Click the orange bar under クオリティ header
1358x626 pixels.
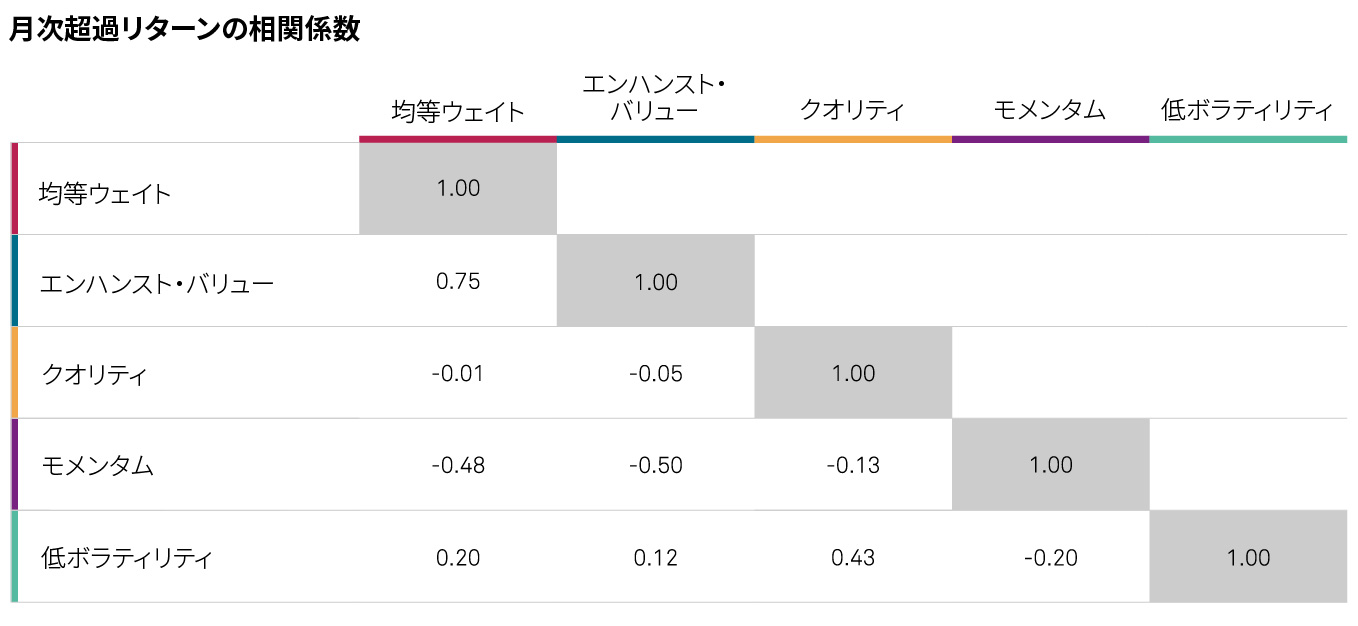853,139
